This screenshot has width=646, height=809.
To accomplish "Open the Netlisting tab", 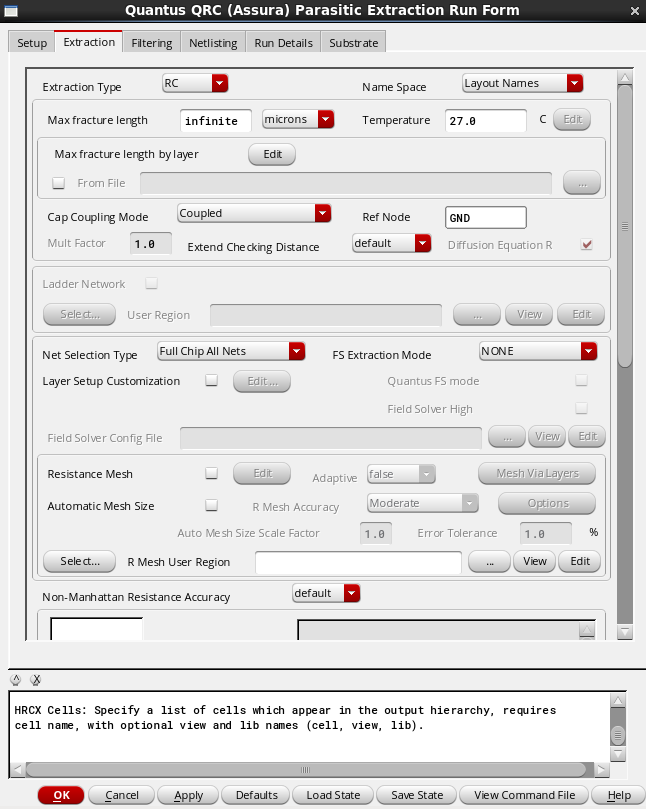I will [213, 43].
